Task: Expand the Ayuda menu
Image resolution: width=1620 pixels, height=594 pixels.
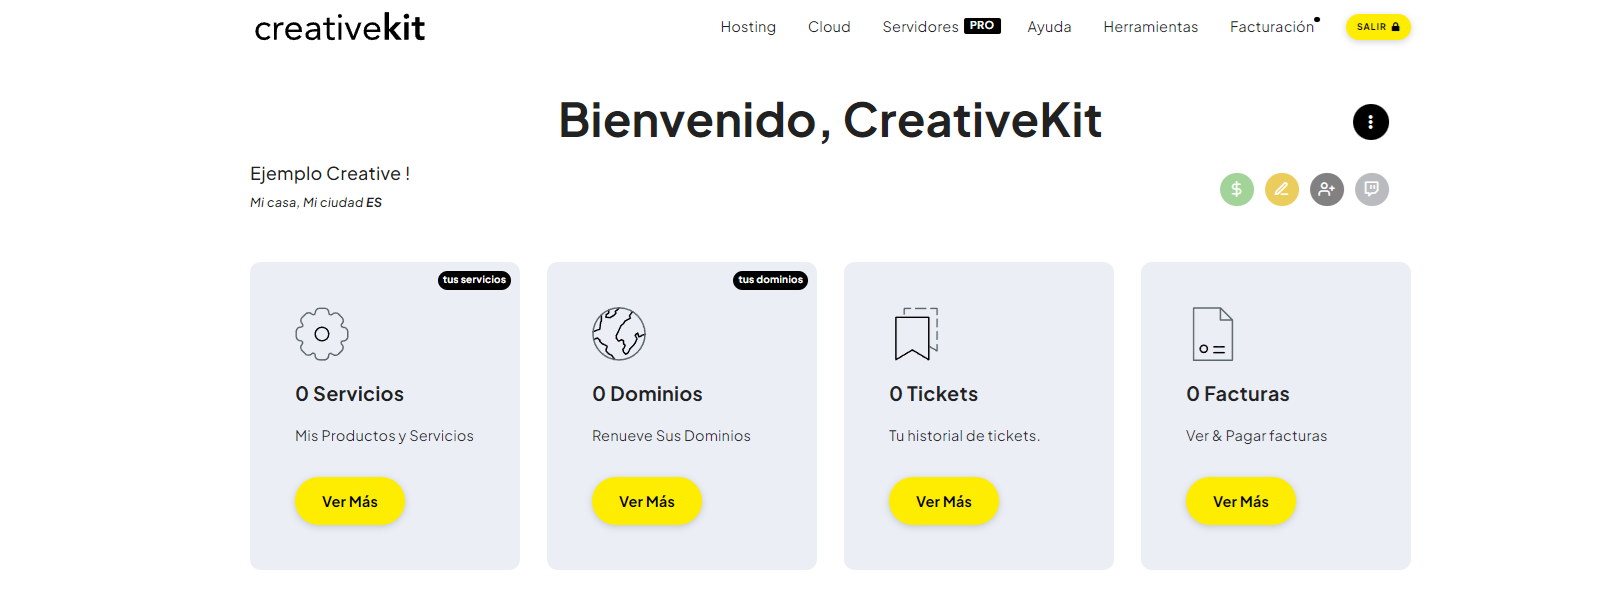Action: pos(1049,27)
